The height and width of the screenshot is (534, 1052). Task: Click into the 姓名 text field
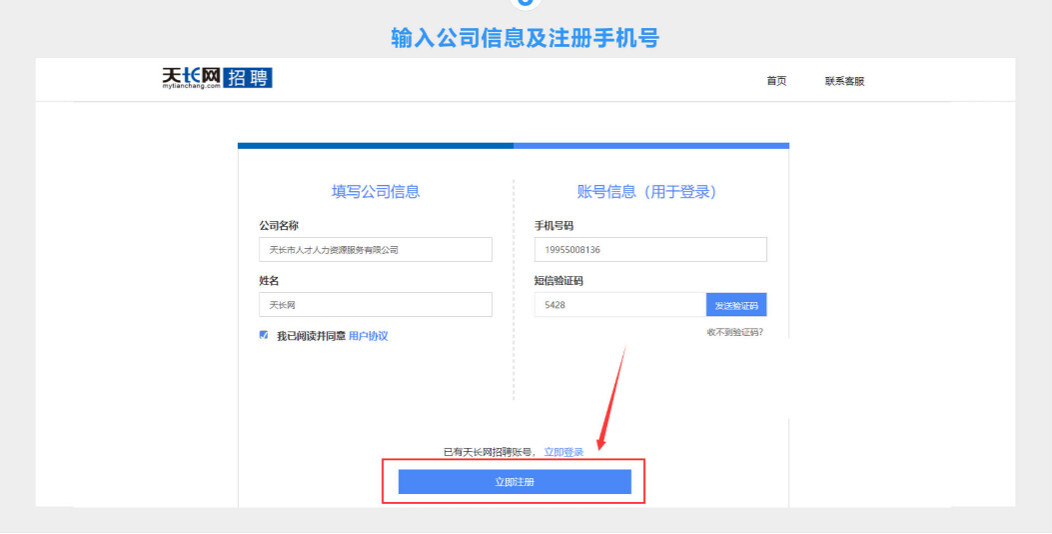click(375, 305)
